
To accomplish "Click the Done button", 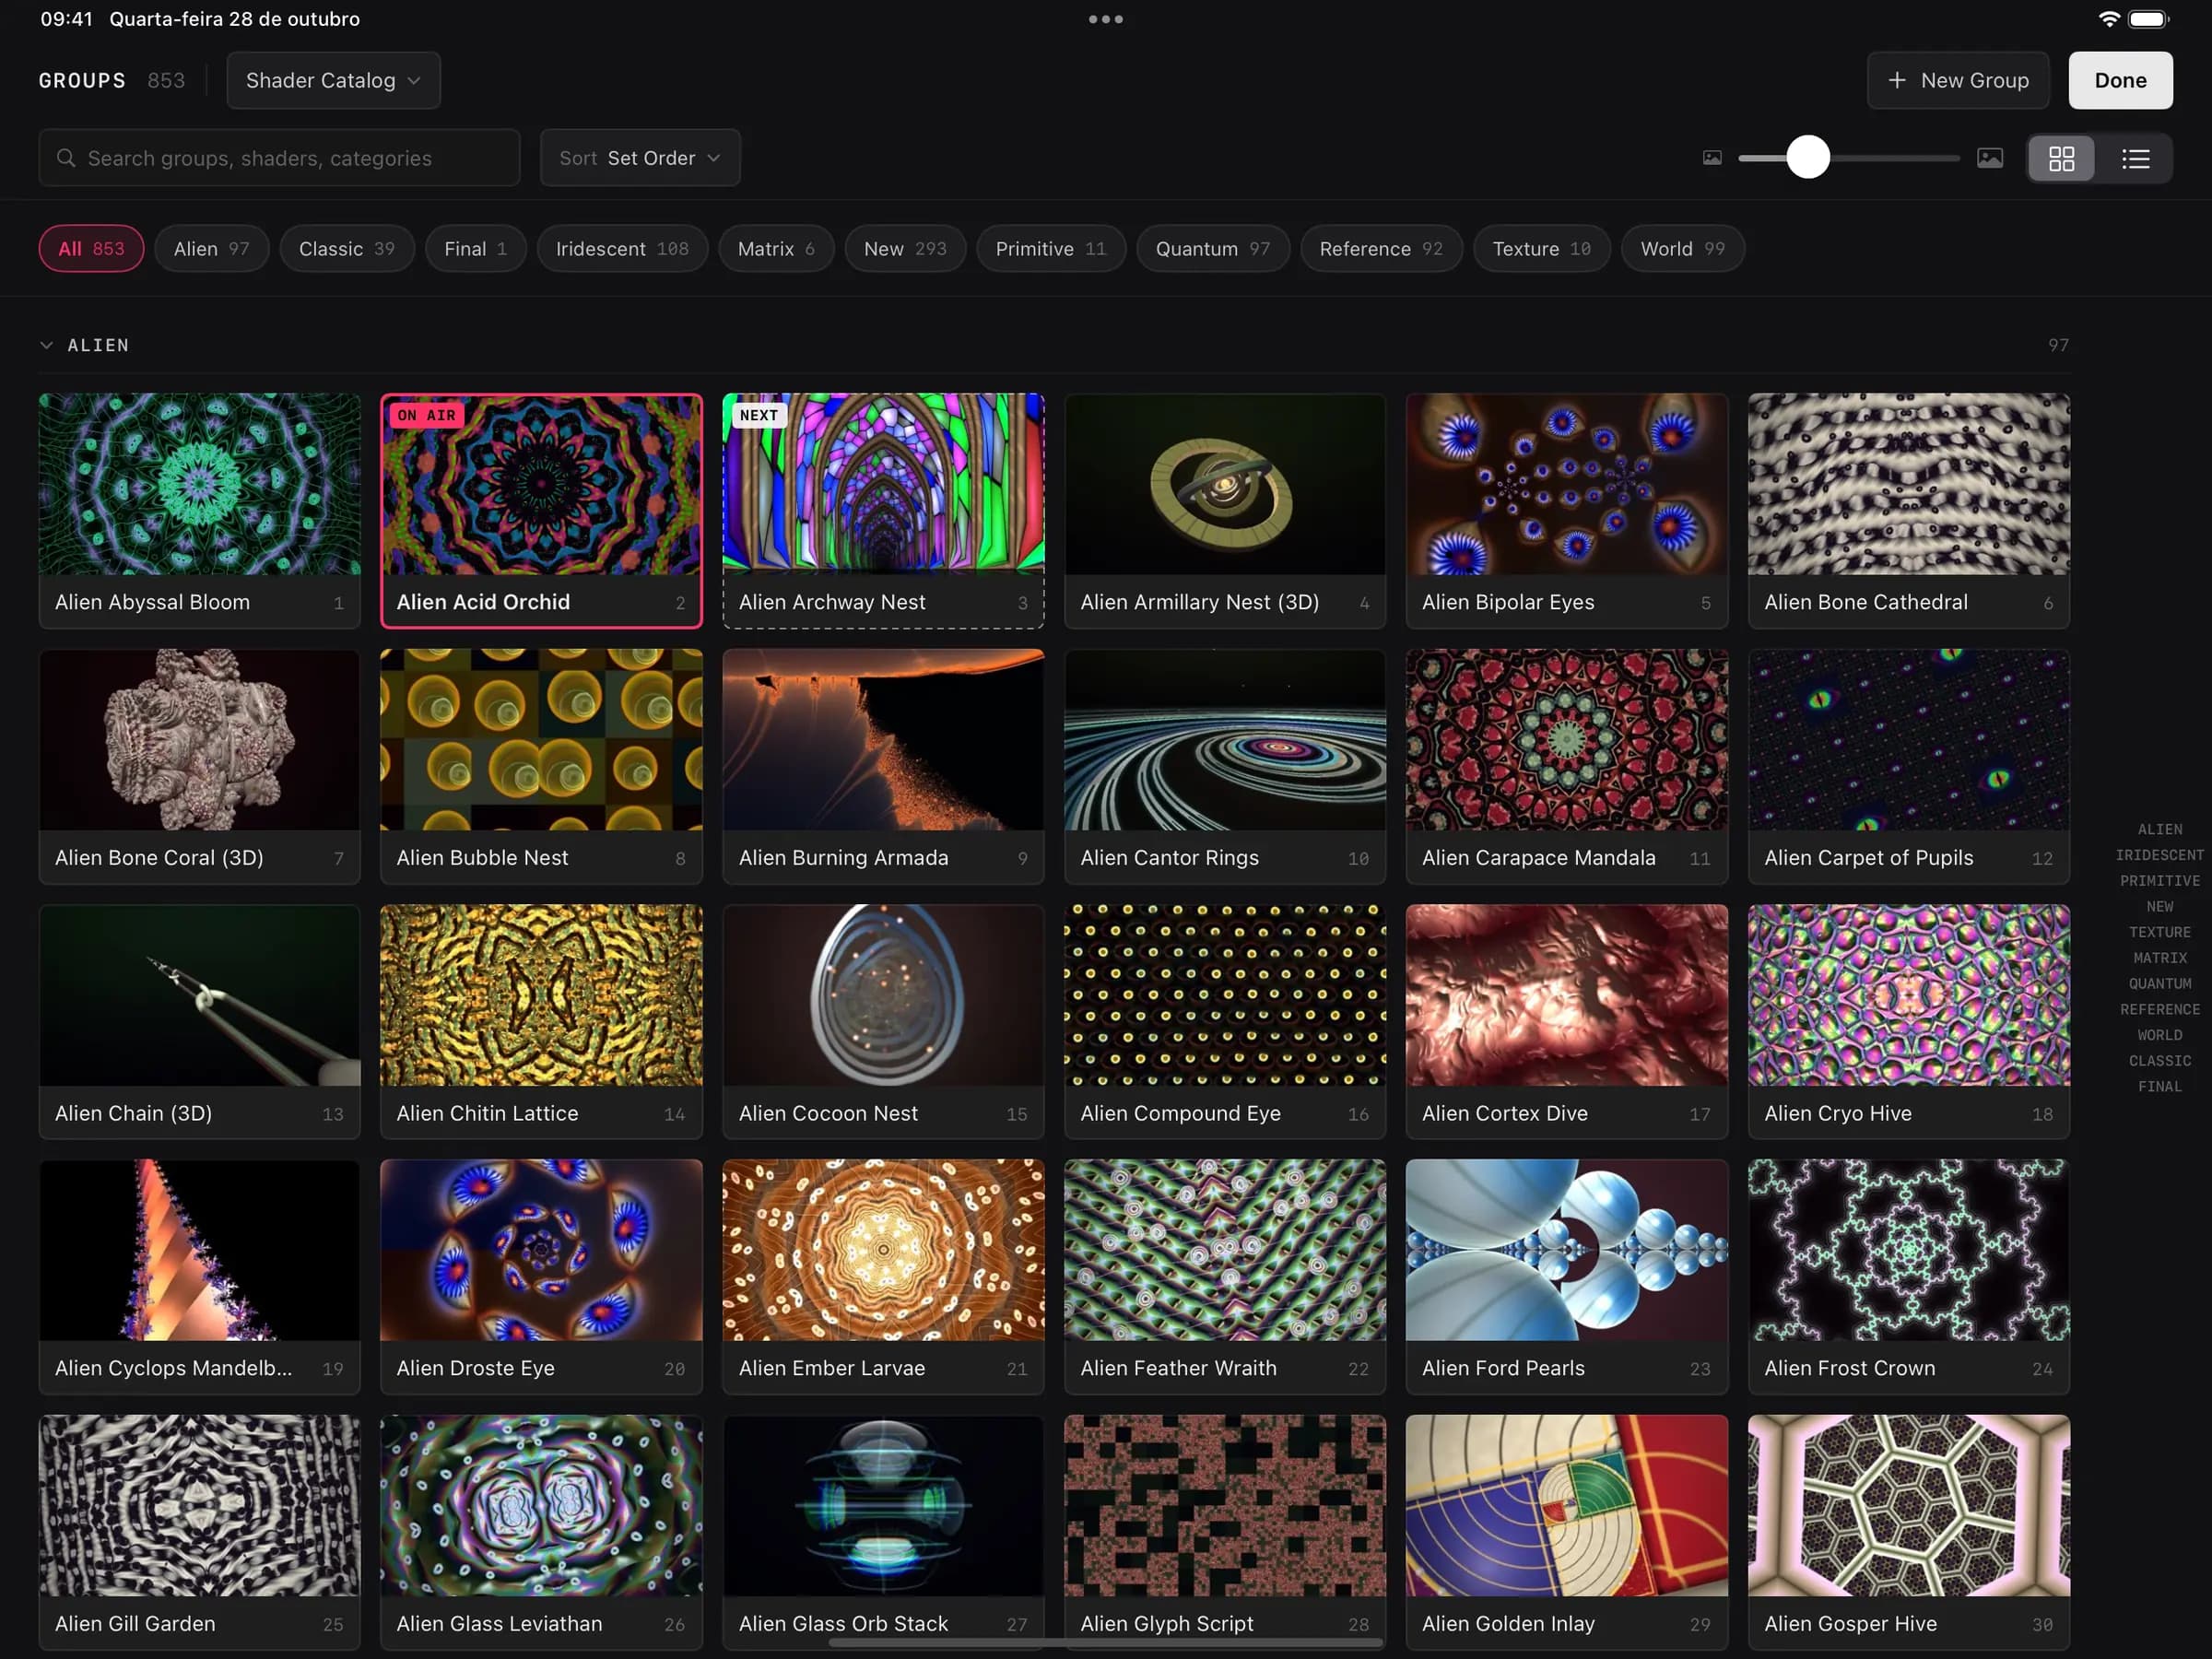I will pyautogui.click(x=2120, y=80).
